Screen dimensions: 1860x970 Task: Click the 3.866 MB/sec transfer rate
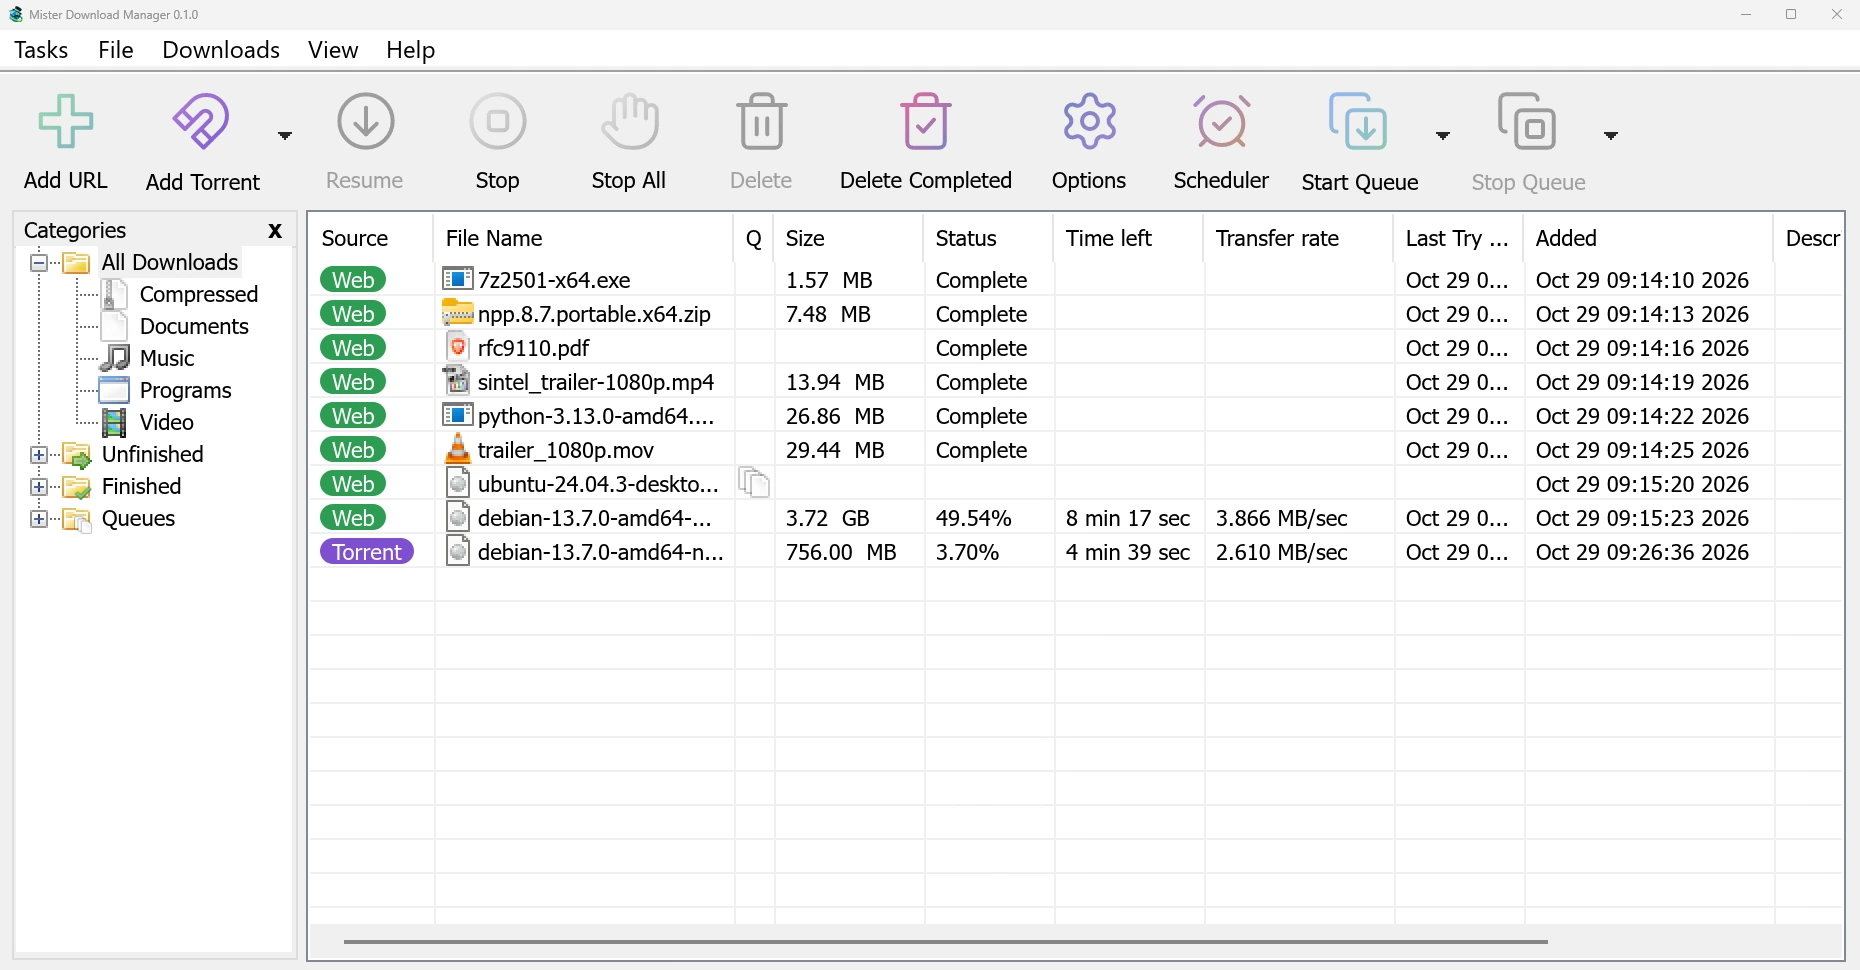pyautogui.click(x=1282, y=518)
